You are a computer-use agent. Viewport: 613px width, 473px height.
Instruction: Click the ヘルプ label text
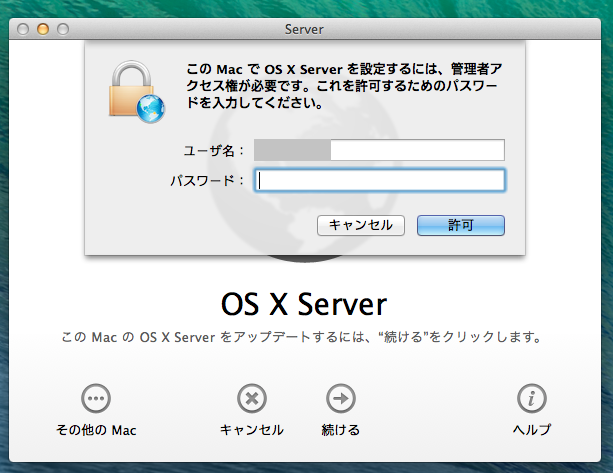pos(532,430)
